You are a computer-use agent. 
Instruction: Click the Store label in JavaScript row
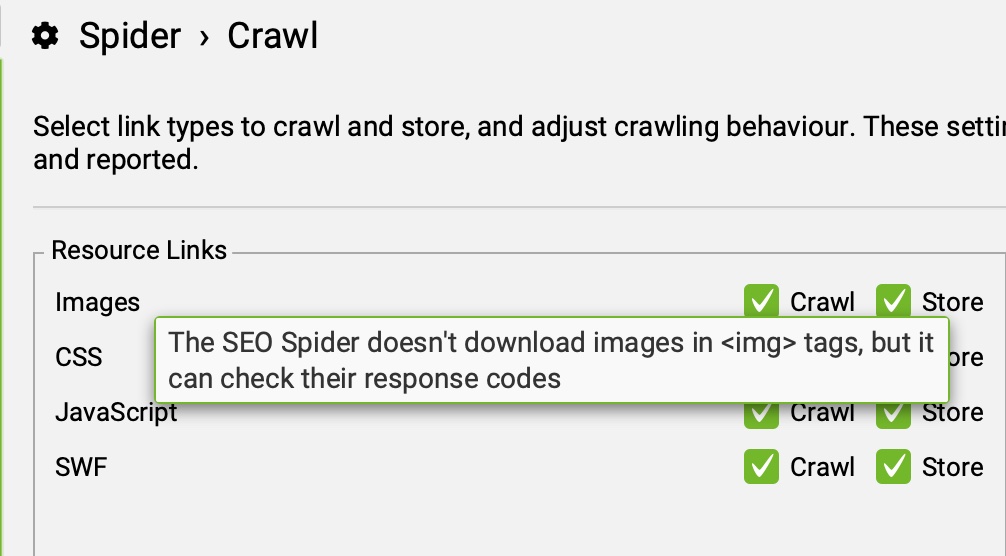(x=952, y=414)
